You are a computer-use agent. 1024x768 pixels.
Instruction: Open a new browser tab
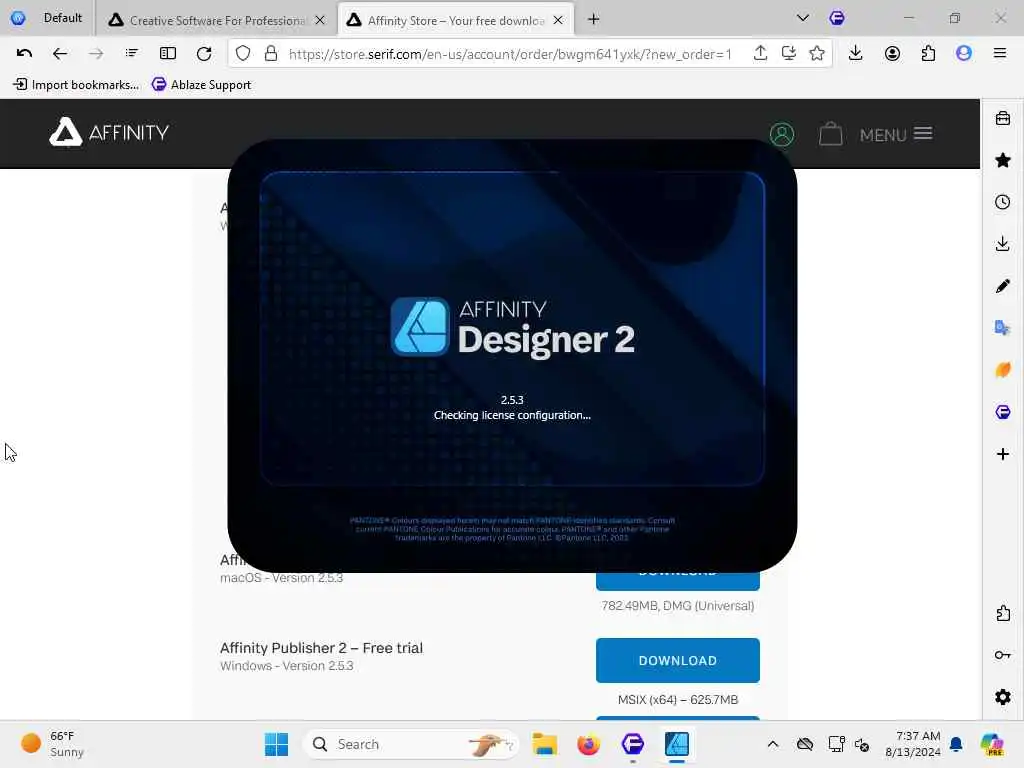[x=593, y=20]
